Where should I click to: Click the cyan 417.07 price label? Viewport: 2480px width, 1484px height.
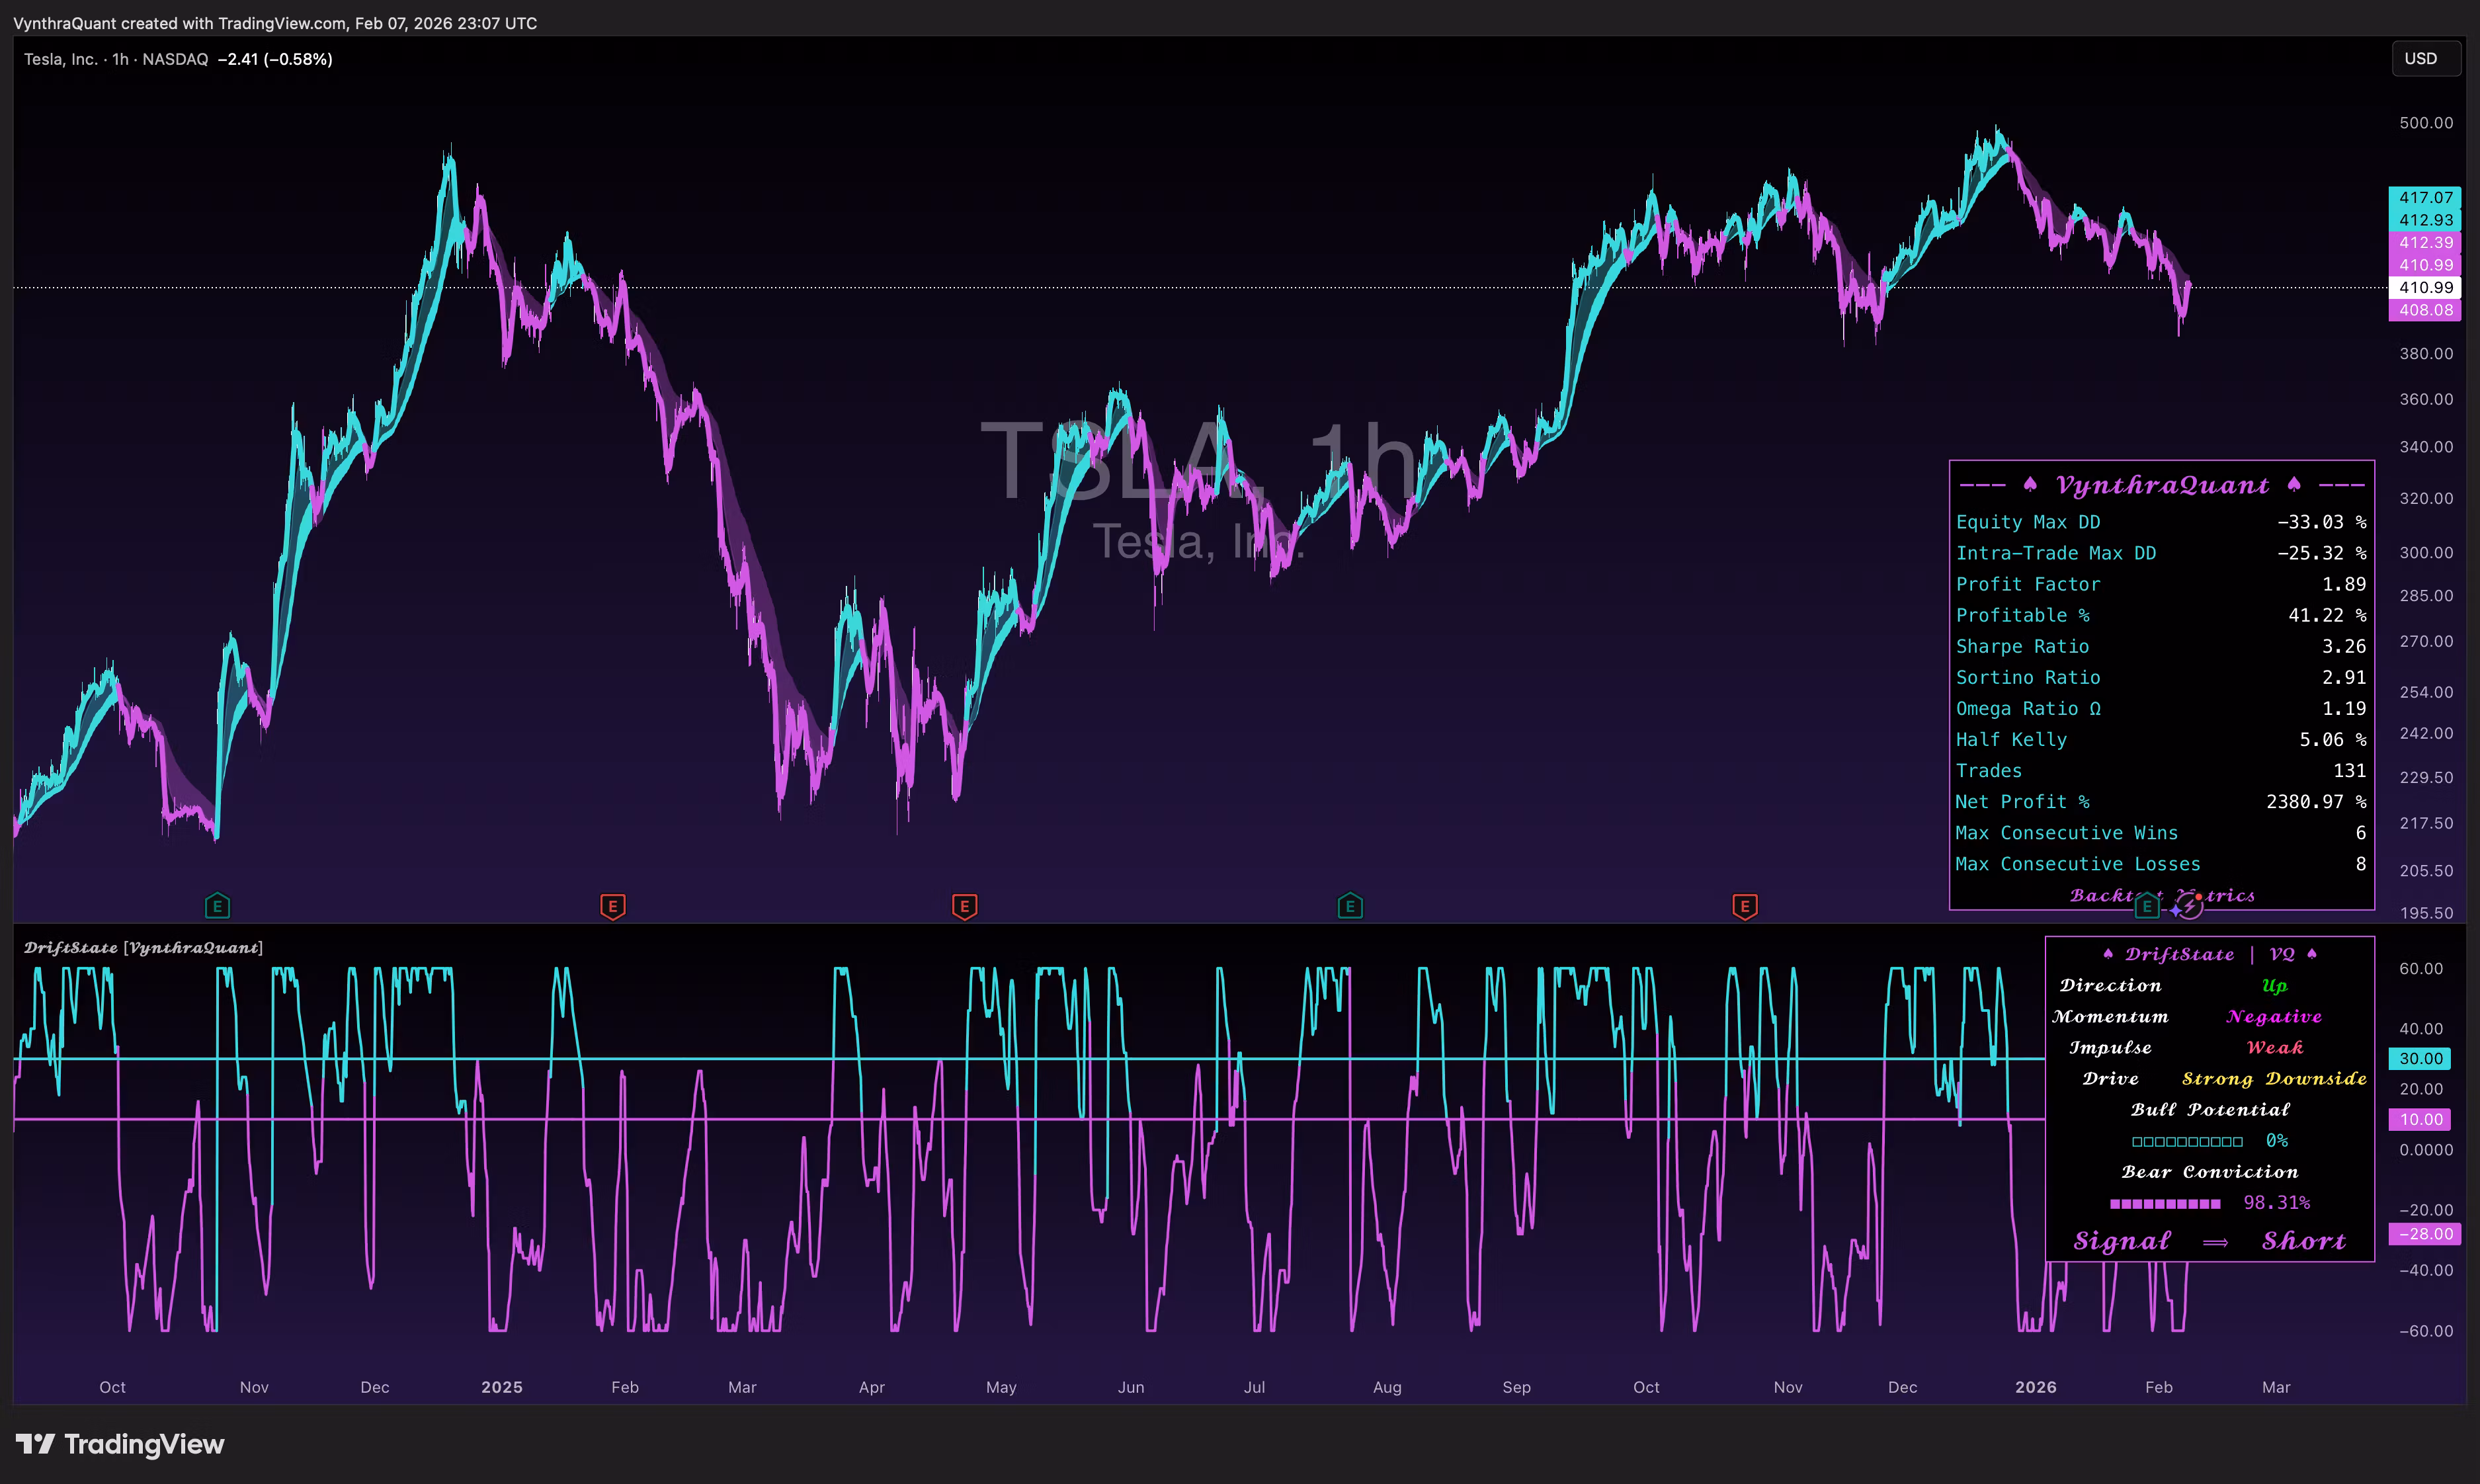click(x=2425, y=198)
